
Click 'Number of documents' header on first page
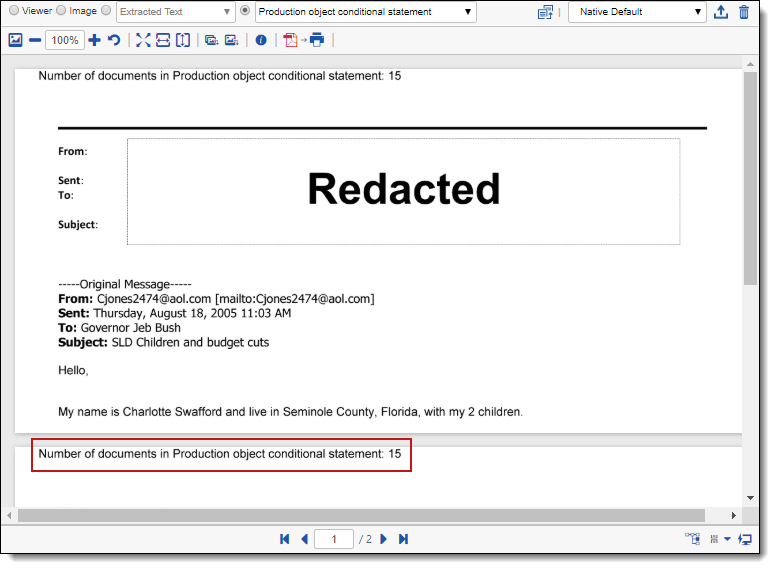tap(219, 76)
